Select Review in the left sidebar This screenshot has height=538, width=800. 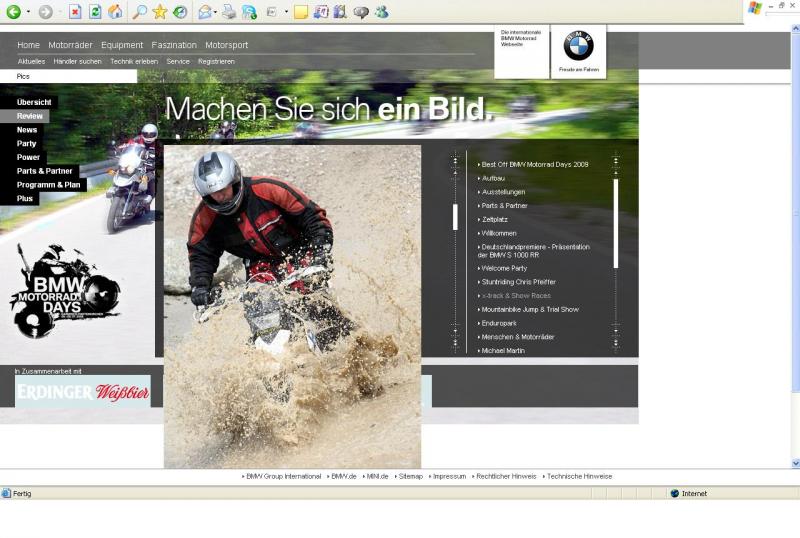point(30,116)
